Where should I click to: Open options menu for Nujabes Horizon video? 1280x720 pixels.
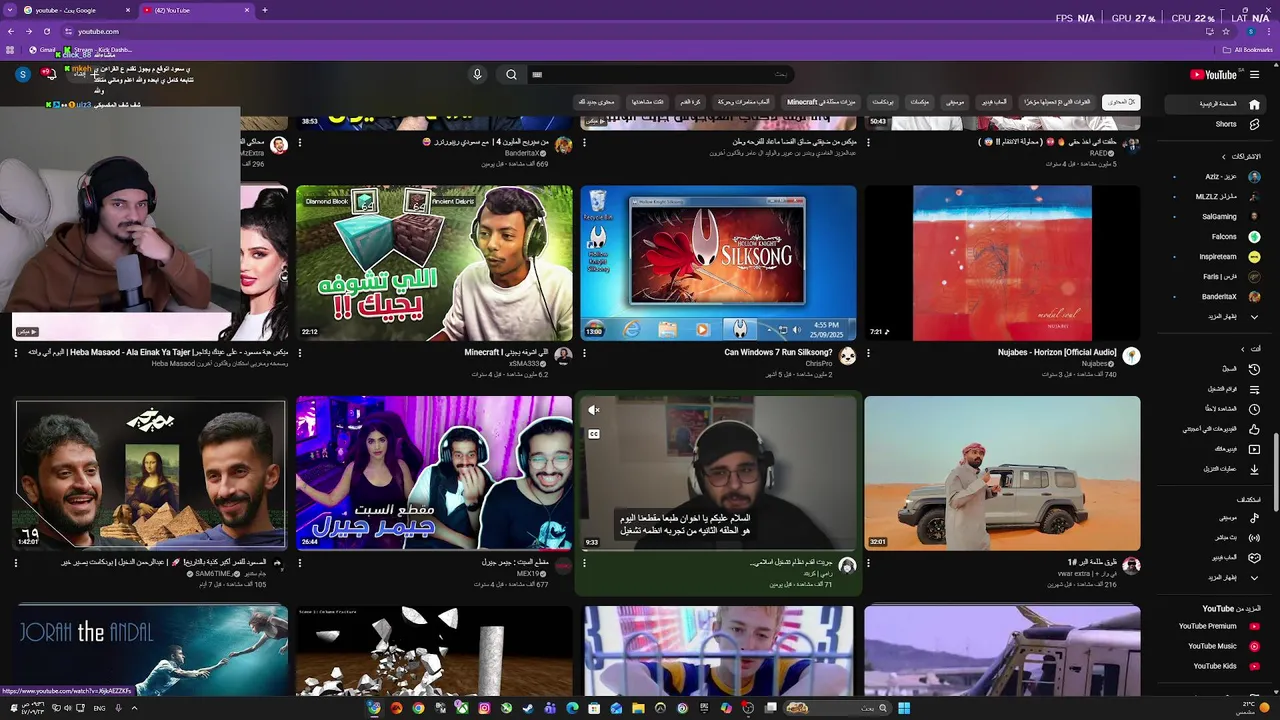click(868, 353)
